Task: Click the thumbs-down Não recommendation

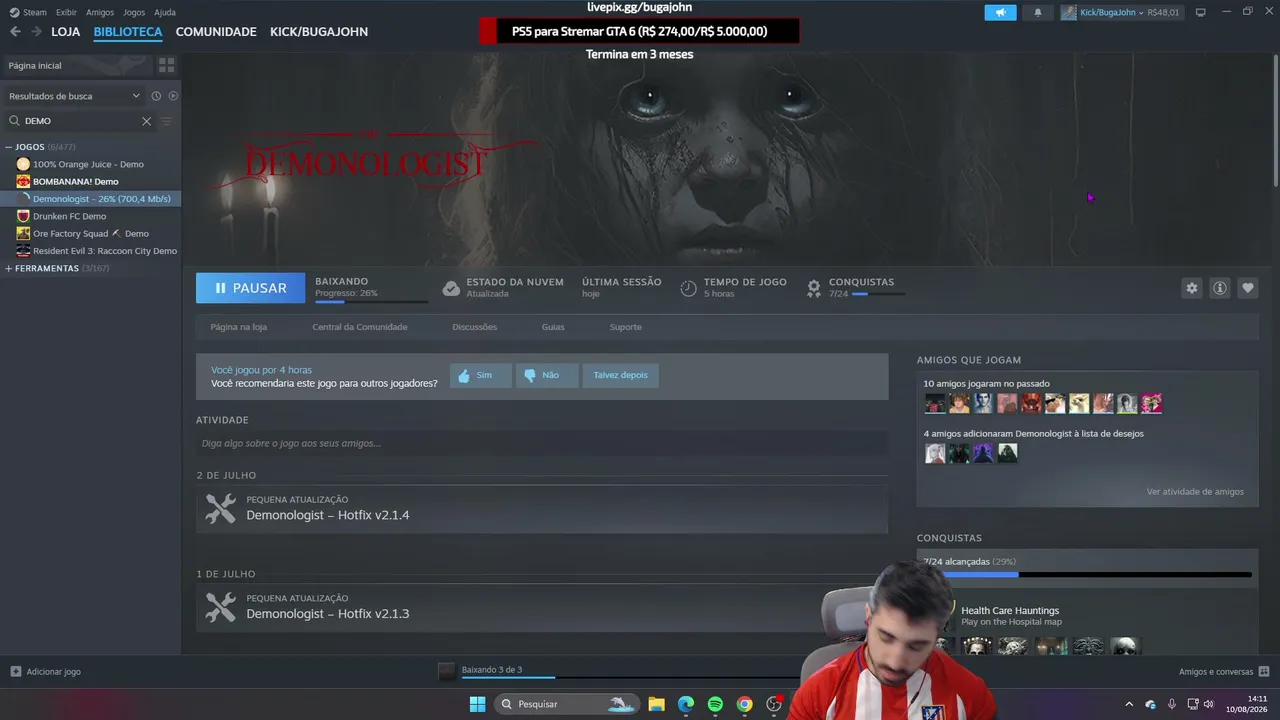Action: [547, 375]
